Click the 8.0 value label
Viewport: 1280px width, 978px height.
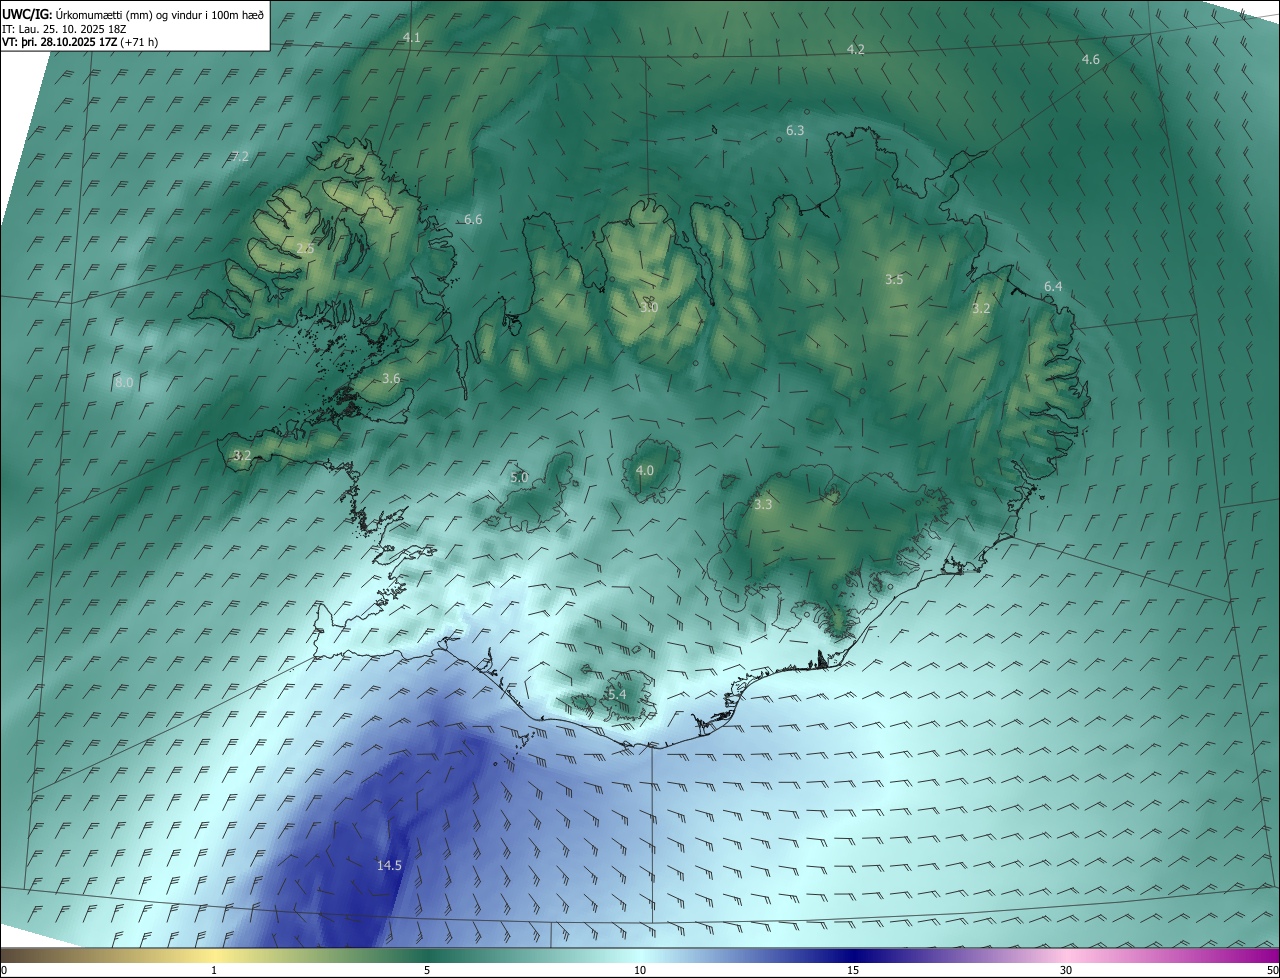tap(124, 382)
